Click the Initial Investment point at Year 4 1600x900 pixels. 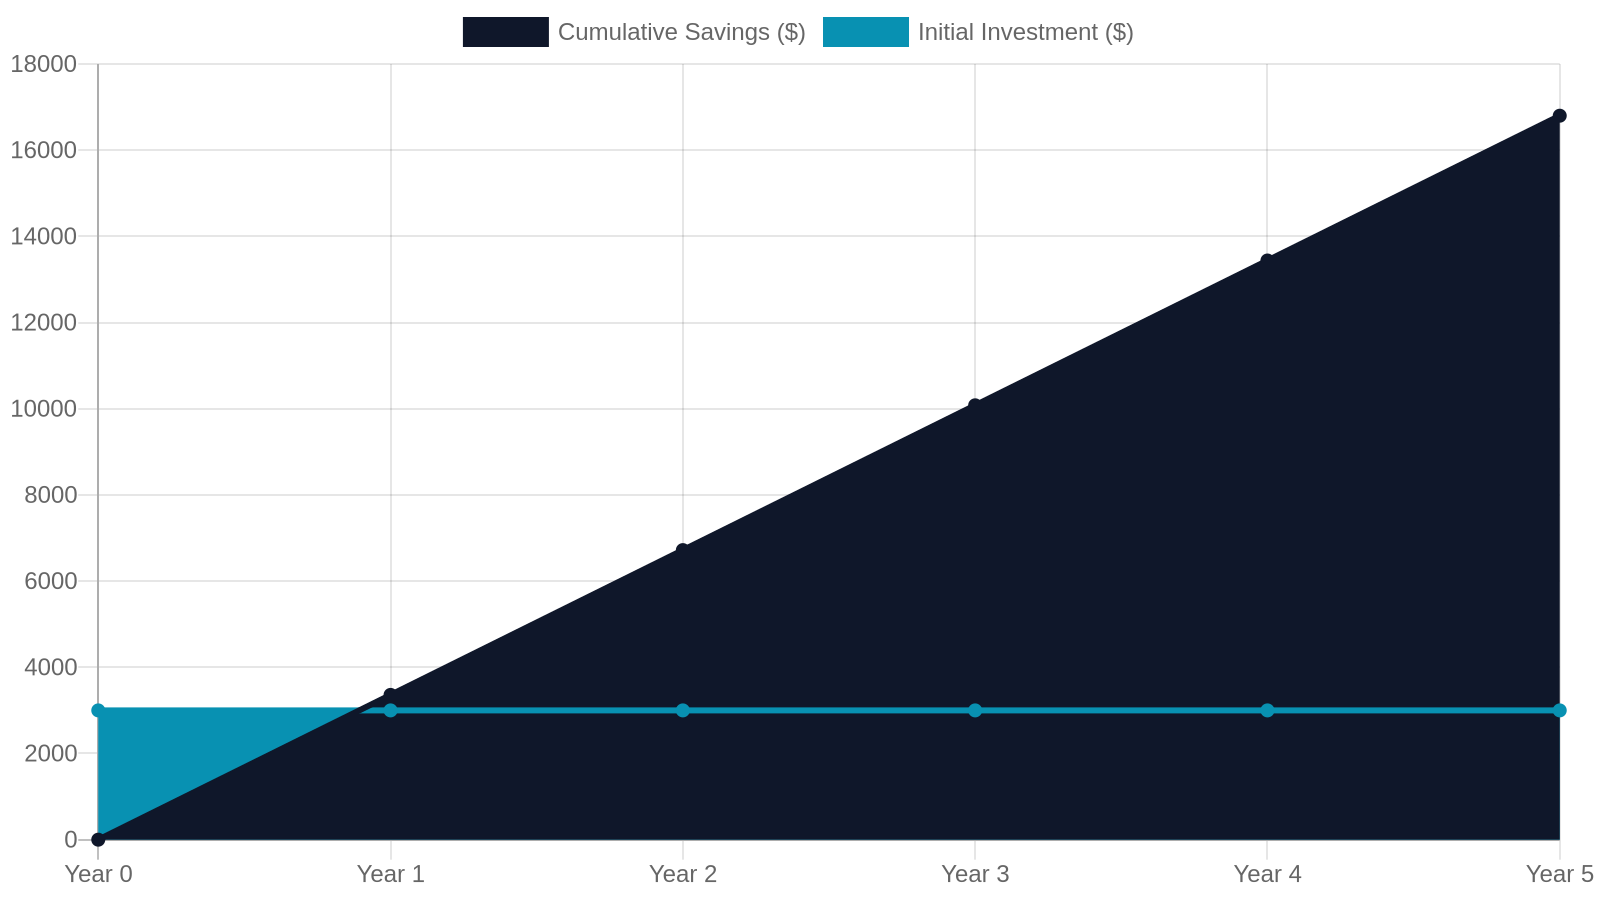point(1267,710)
